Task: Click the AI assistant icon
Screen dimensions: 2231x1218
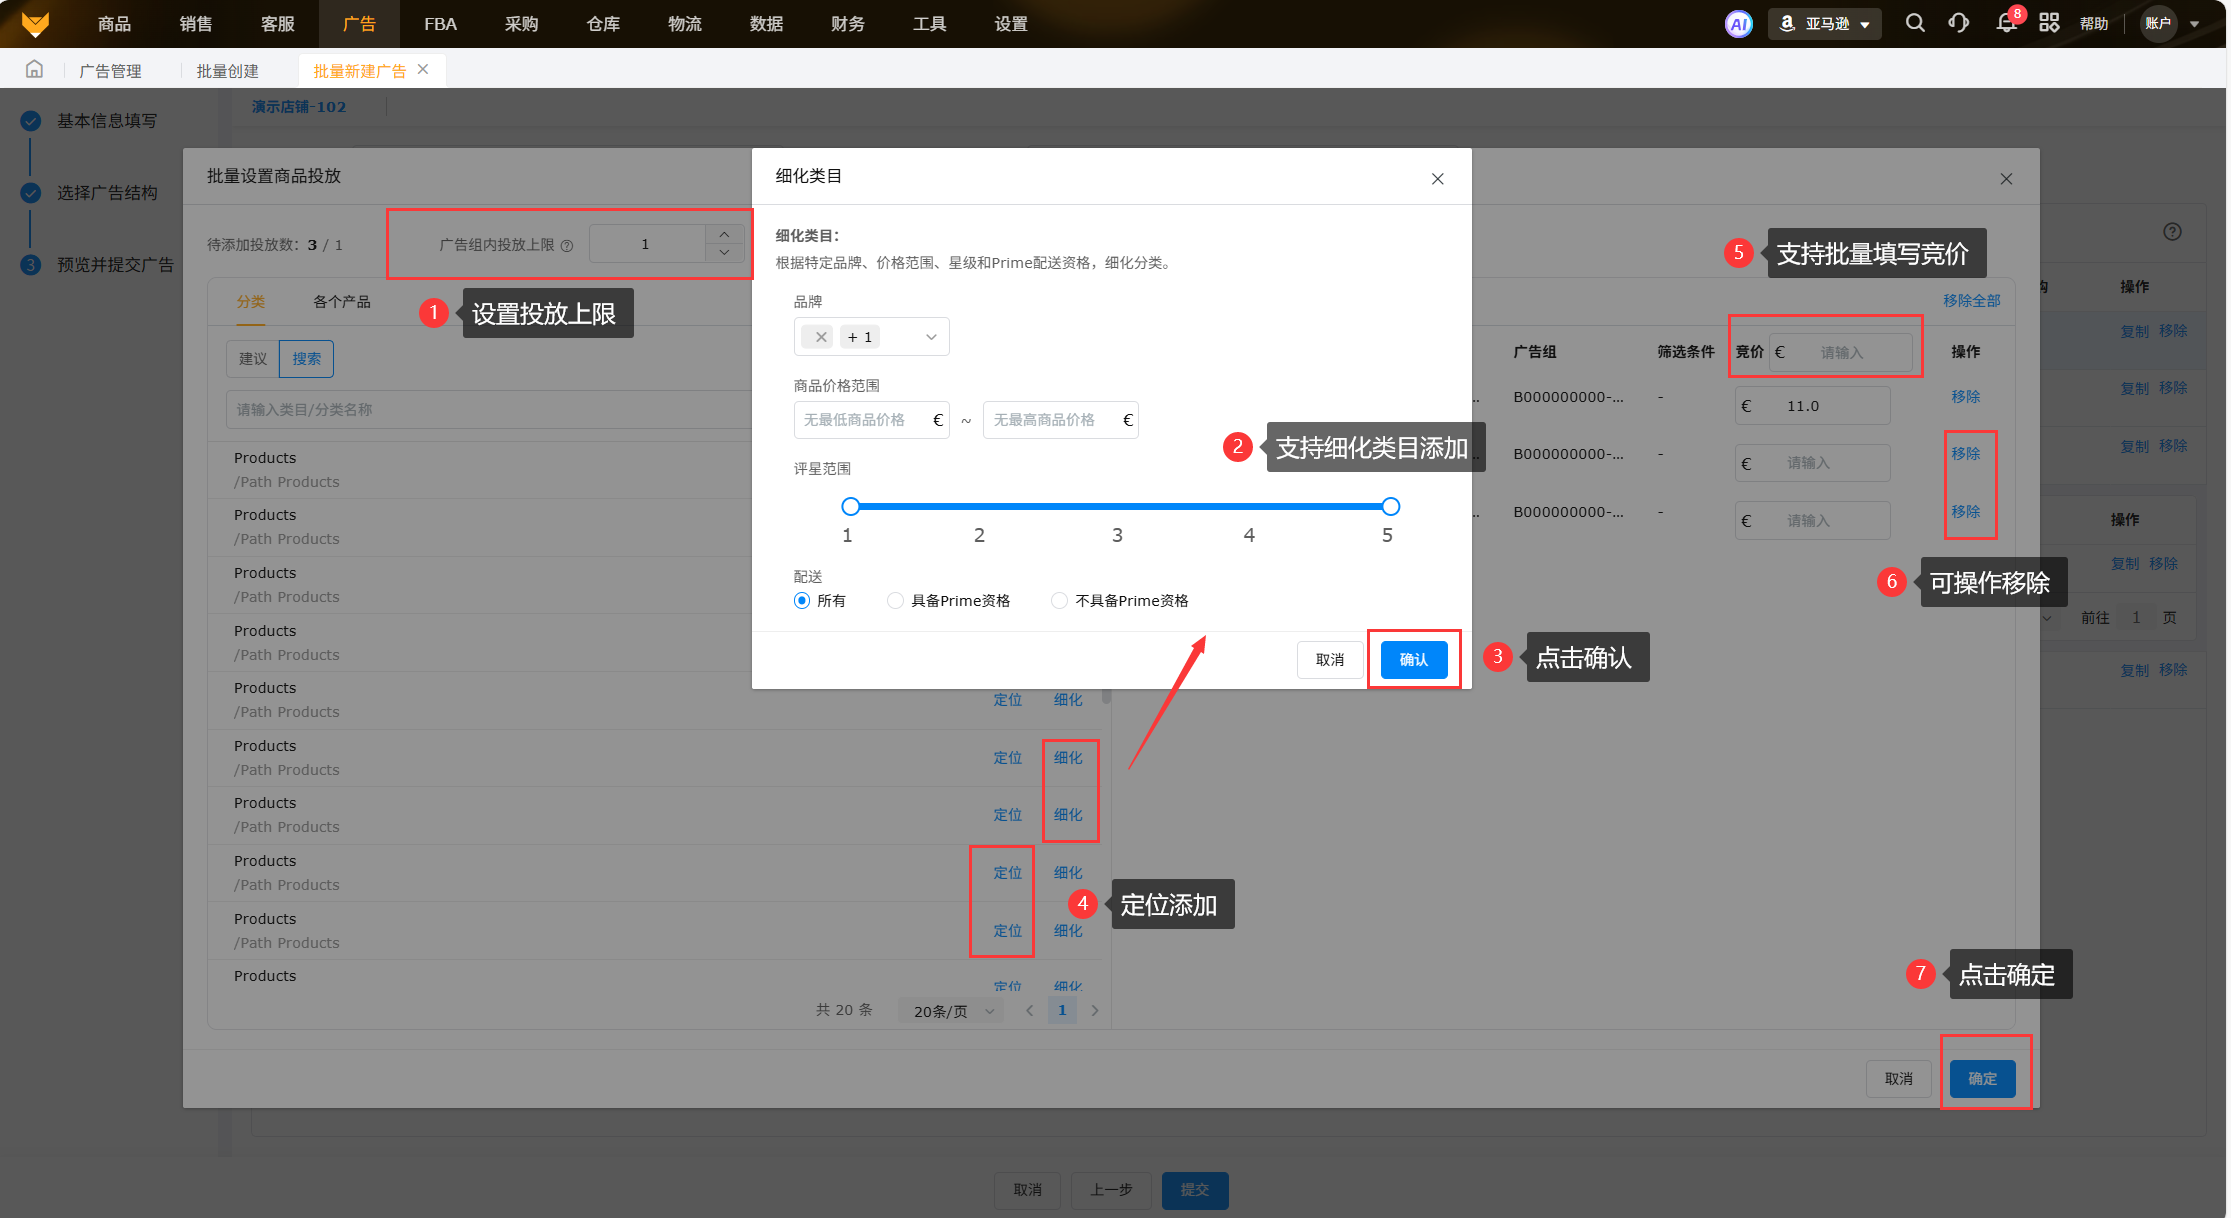Action: click(x=1738, y=24)
